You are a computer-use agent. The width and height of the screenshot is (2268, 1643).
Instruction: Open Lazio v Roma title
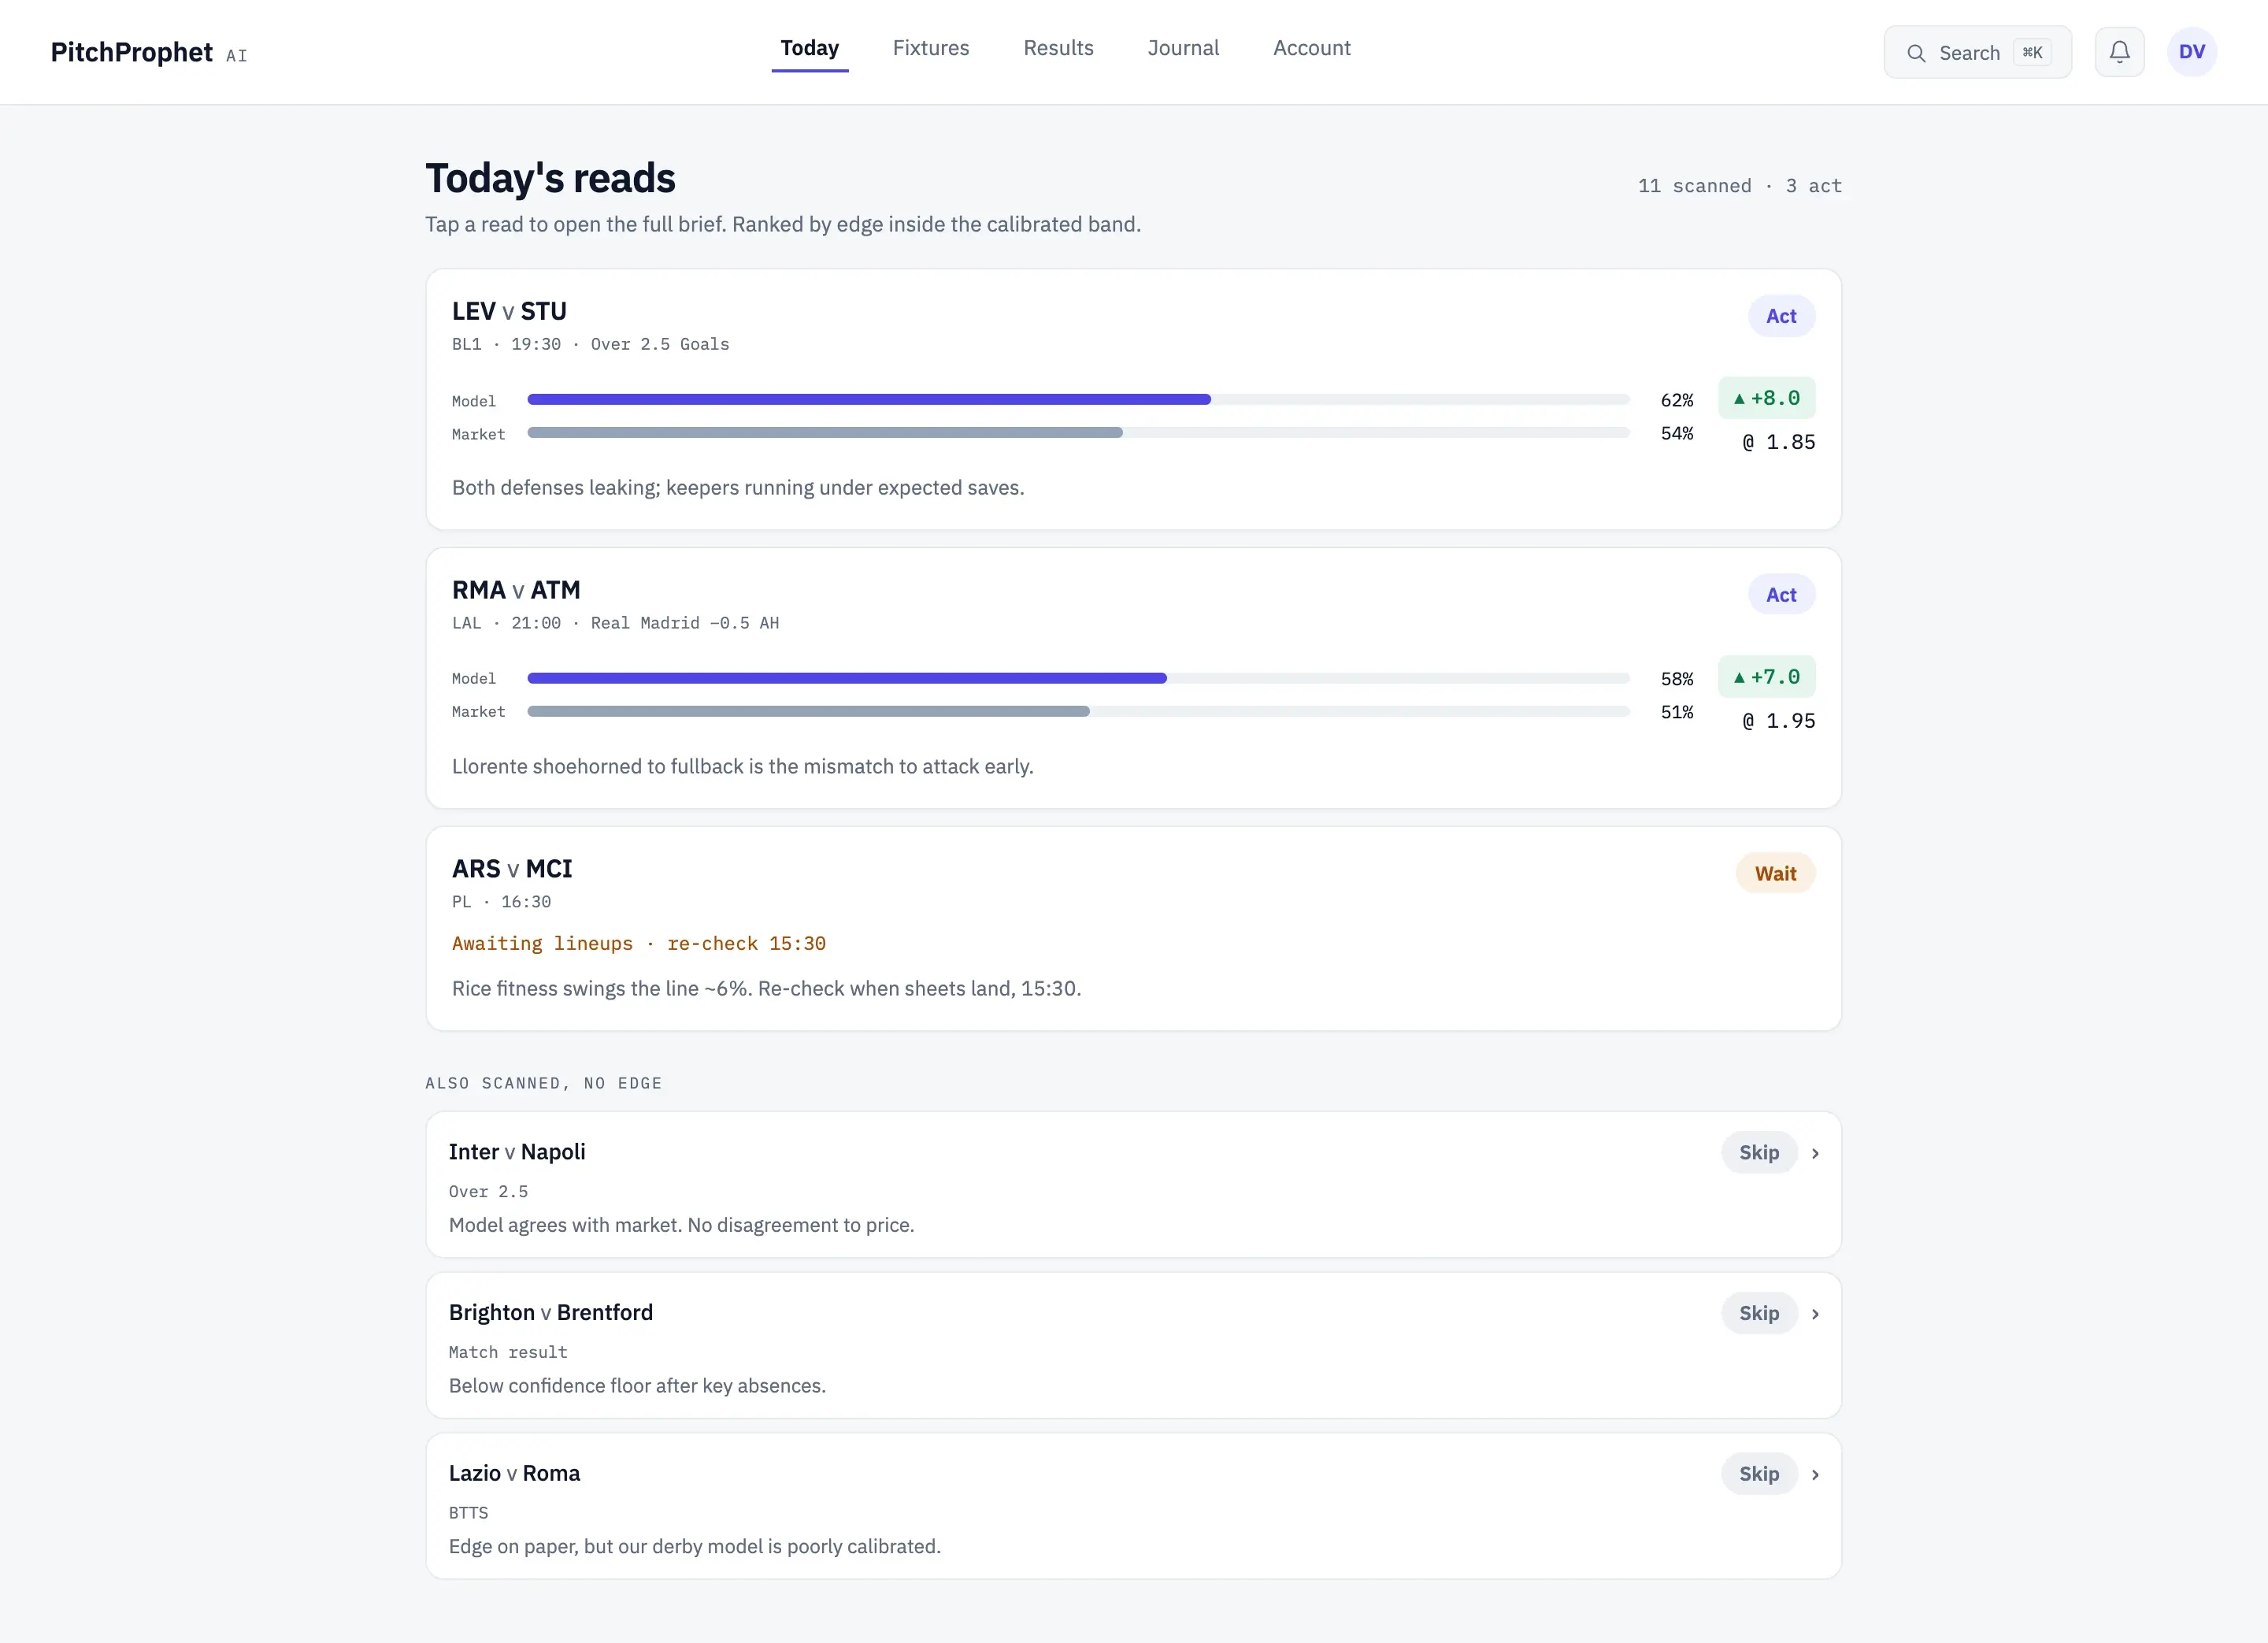pyautogui.click(x=514, y=1474)
